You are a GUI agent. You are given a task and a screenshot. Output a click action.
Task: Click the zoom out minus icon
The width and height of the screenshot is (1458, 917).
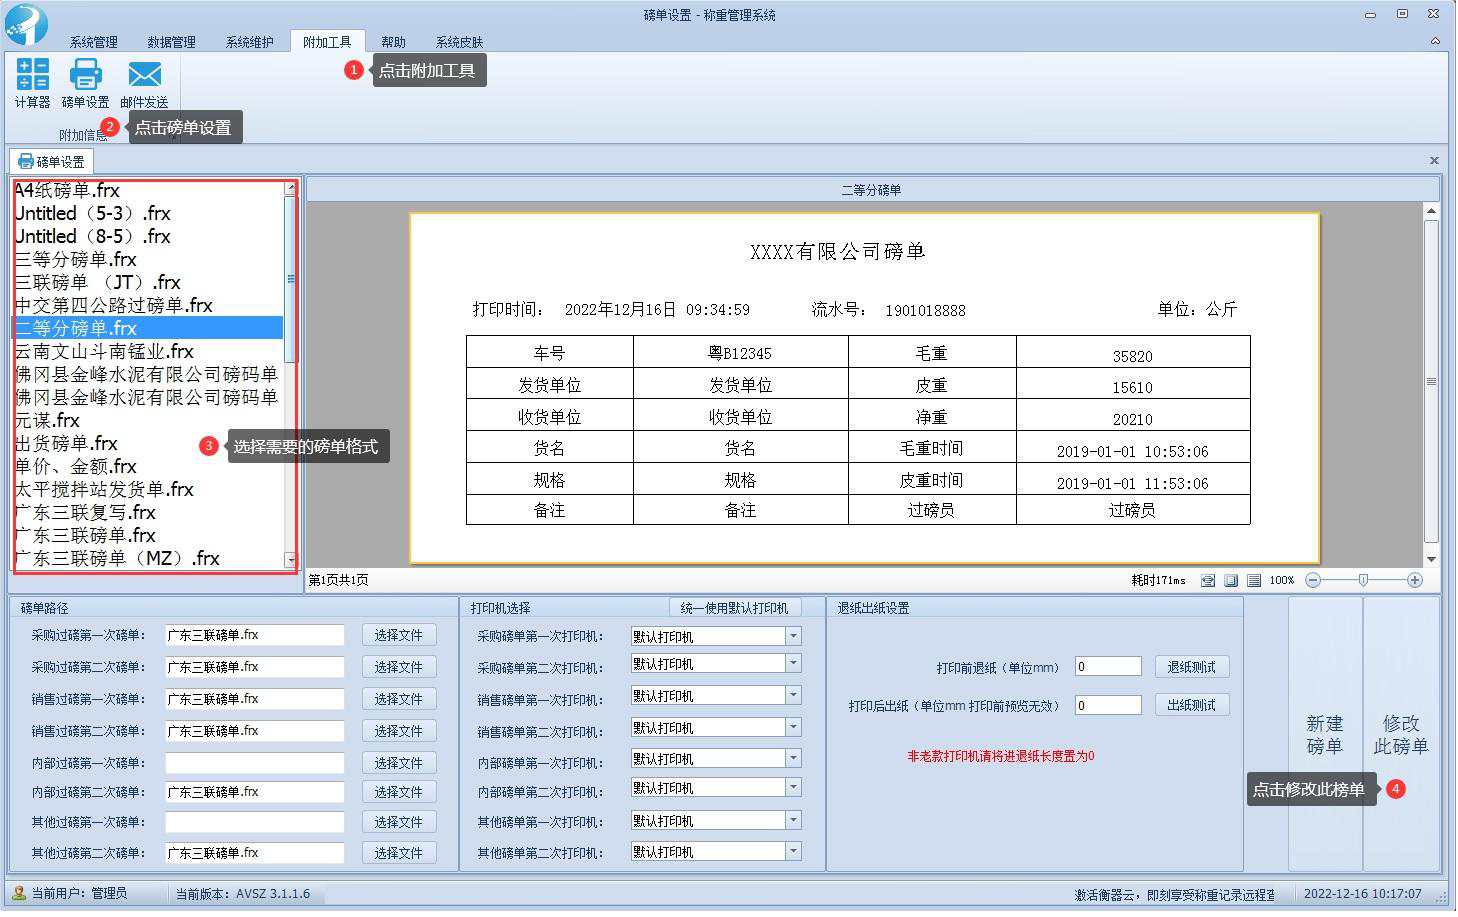click(x=1314, y=581)
